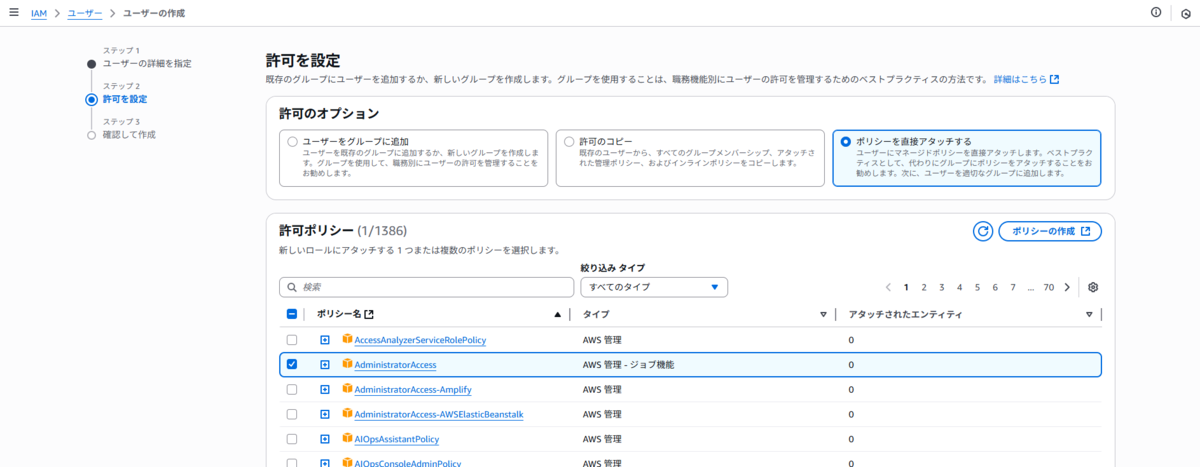Uncheck the AdministratorAccess checkbox
Screen dimensions: 1200x467
[x=292, y=364]
